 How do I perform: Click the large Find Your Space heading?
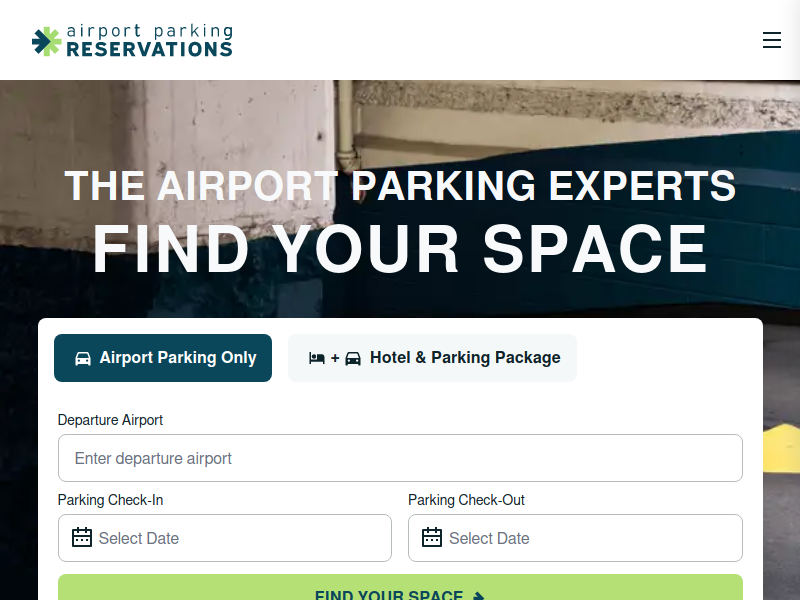point(400,249)
